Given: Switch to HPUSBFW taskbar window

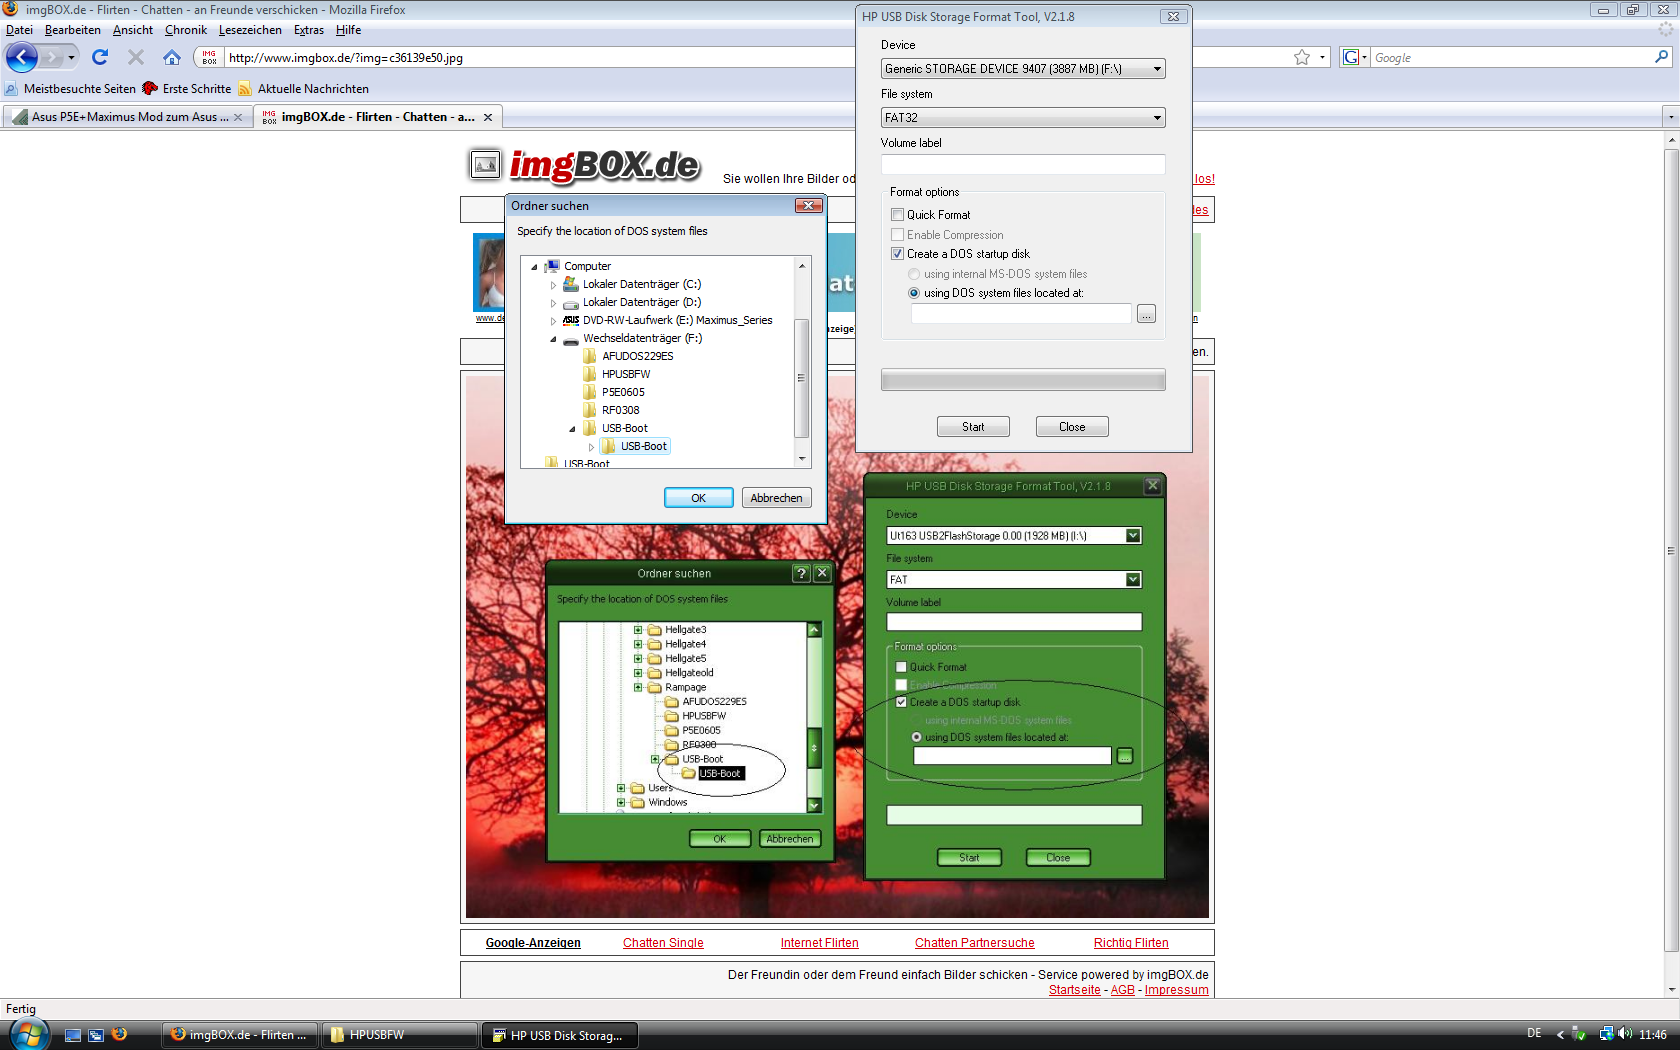Looking at the screenshot, I should pyautogui.click(x=400, y=1035).
